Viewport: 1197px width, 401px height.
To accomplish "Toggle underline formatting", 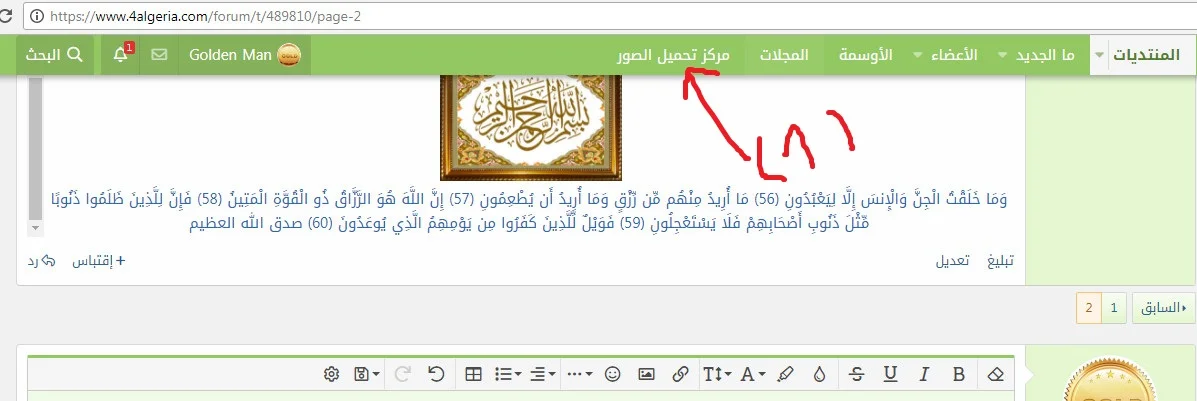I will tap(890, 374).
